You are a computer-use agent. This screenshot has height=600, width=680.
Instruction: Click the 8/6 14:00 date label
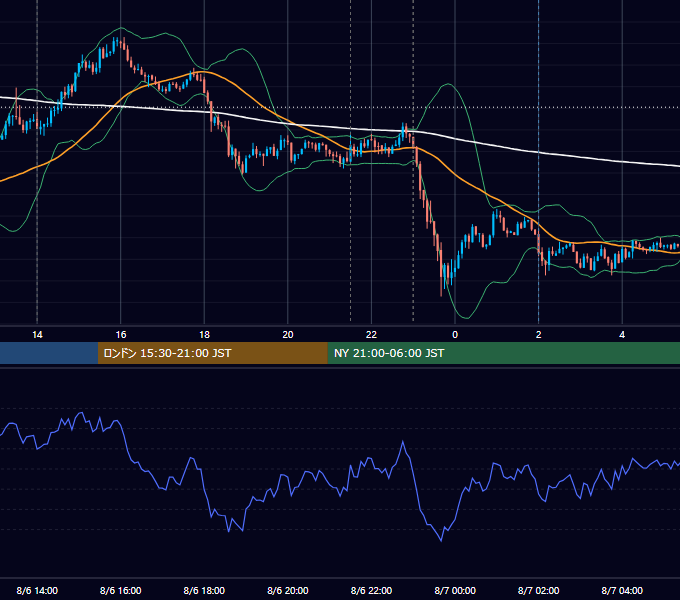point(37,590)
